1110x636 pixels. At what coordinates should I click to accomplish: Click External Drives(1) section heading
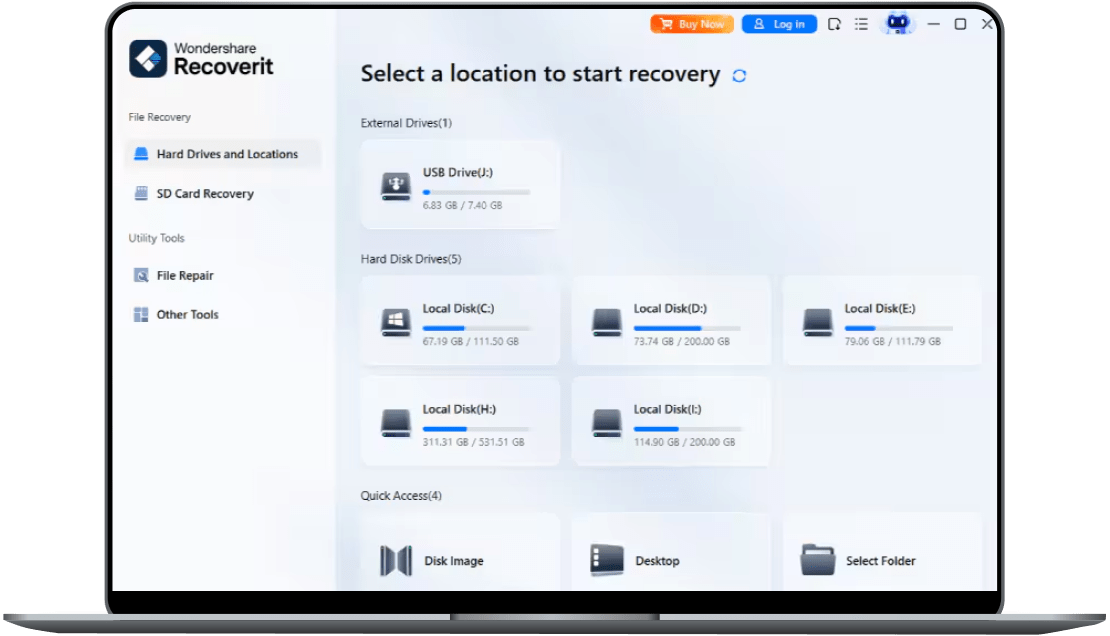(406, 123)
